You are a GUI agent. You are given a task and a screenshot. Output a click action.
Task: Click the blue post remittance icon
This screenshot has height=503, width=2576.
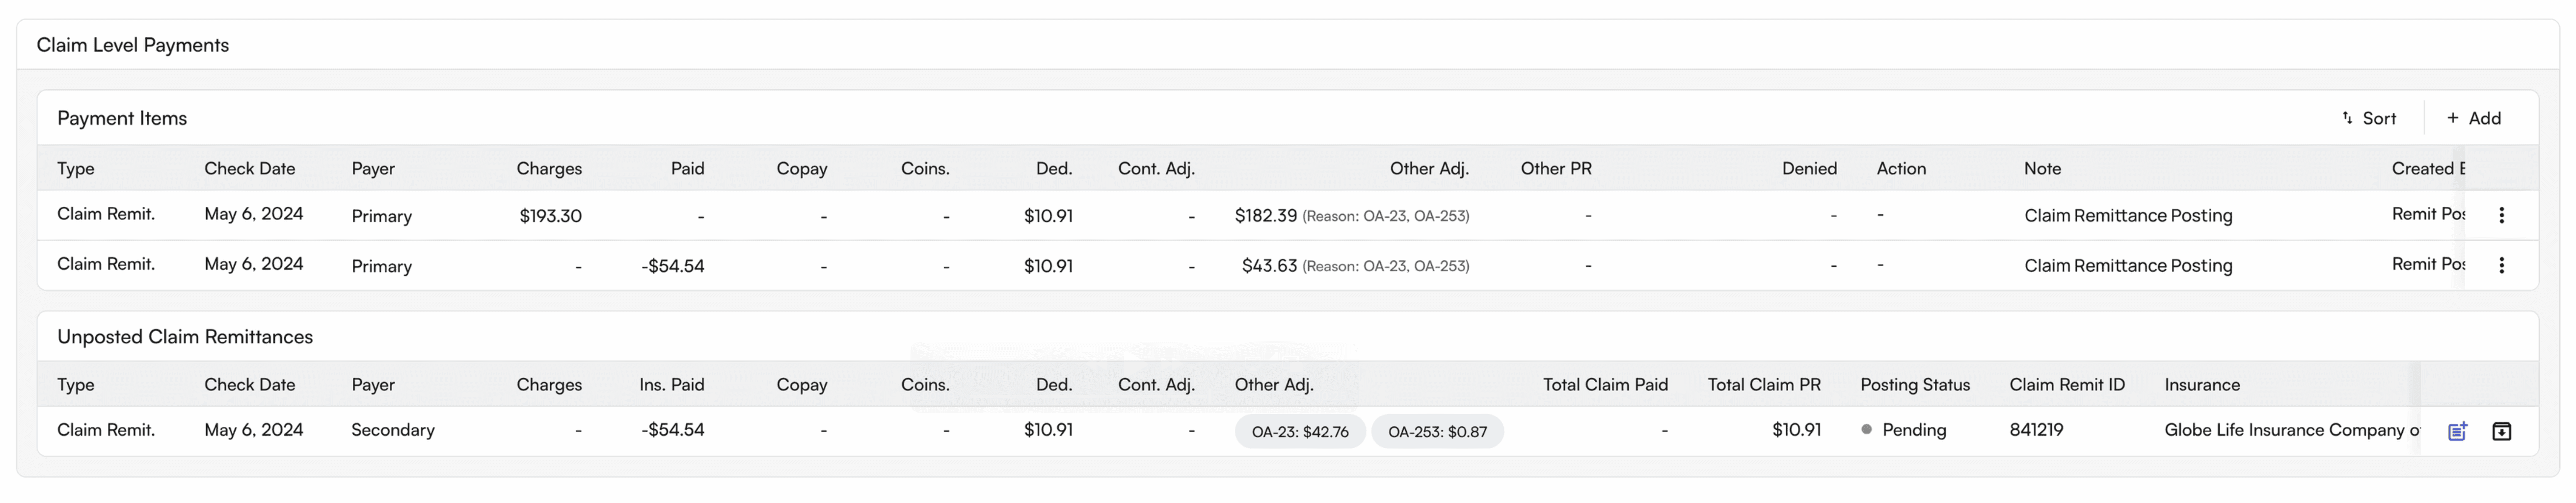click(x=2457, y=431)
